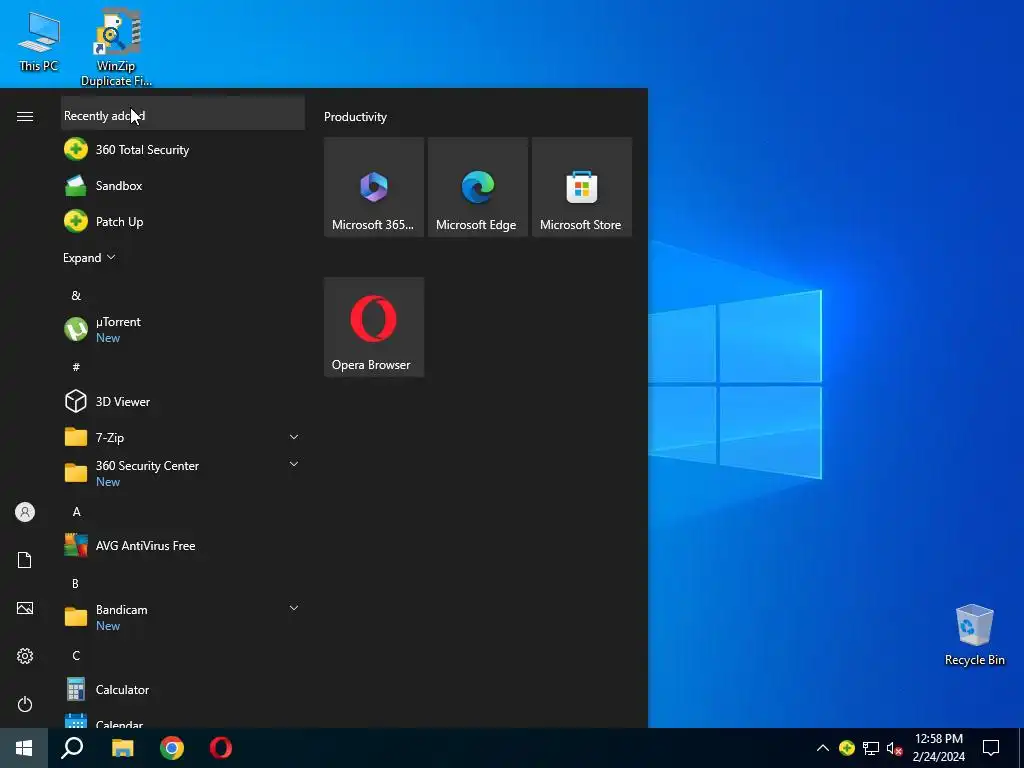Expand the Recently added list
Image resolution: width=1024 pixels, height=768 pixels.
pyautogui.click(x=89, y=257)
